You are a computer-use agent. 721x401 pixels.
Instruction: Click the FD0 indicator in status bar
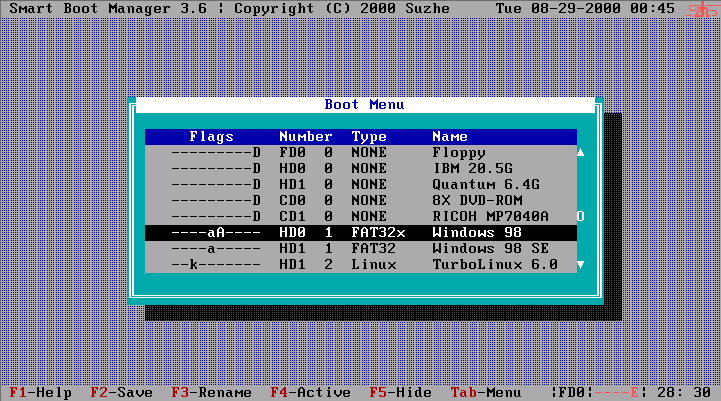(x=575, y=393)
